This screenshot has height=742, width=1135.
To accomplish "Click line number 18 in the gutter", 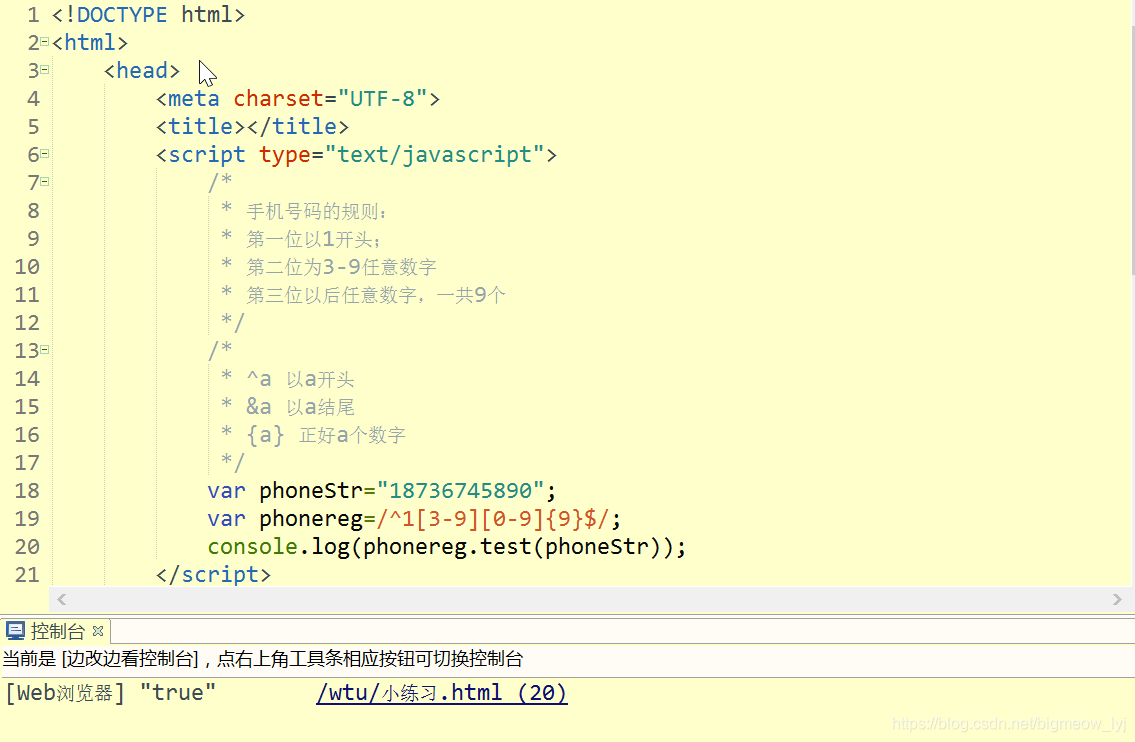I will point(27,491).
